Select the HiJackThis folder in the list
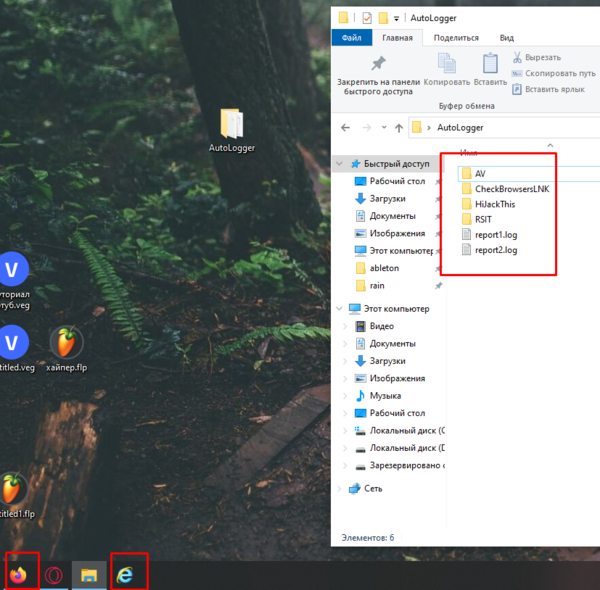 (494, 204)
